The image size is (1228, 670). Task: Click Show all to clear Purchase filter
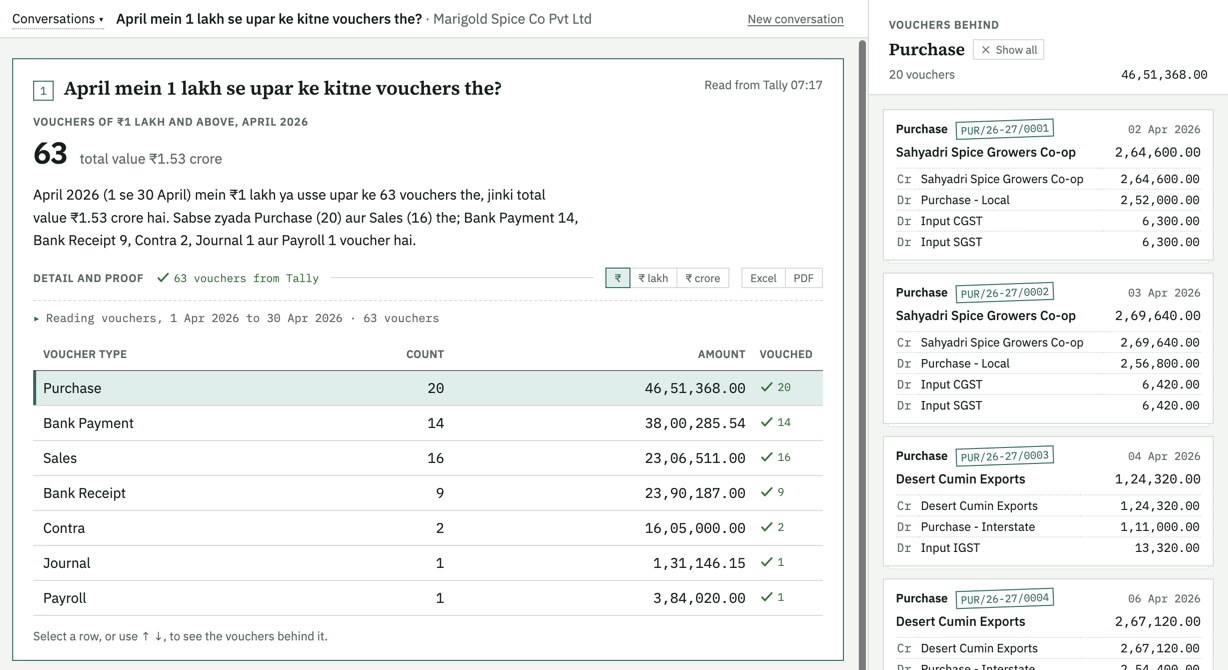(1009, 50)
